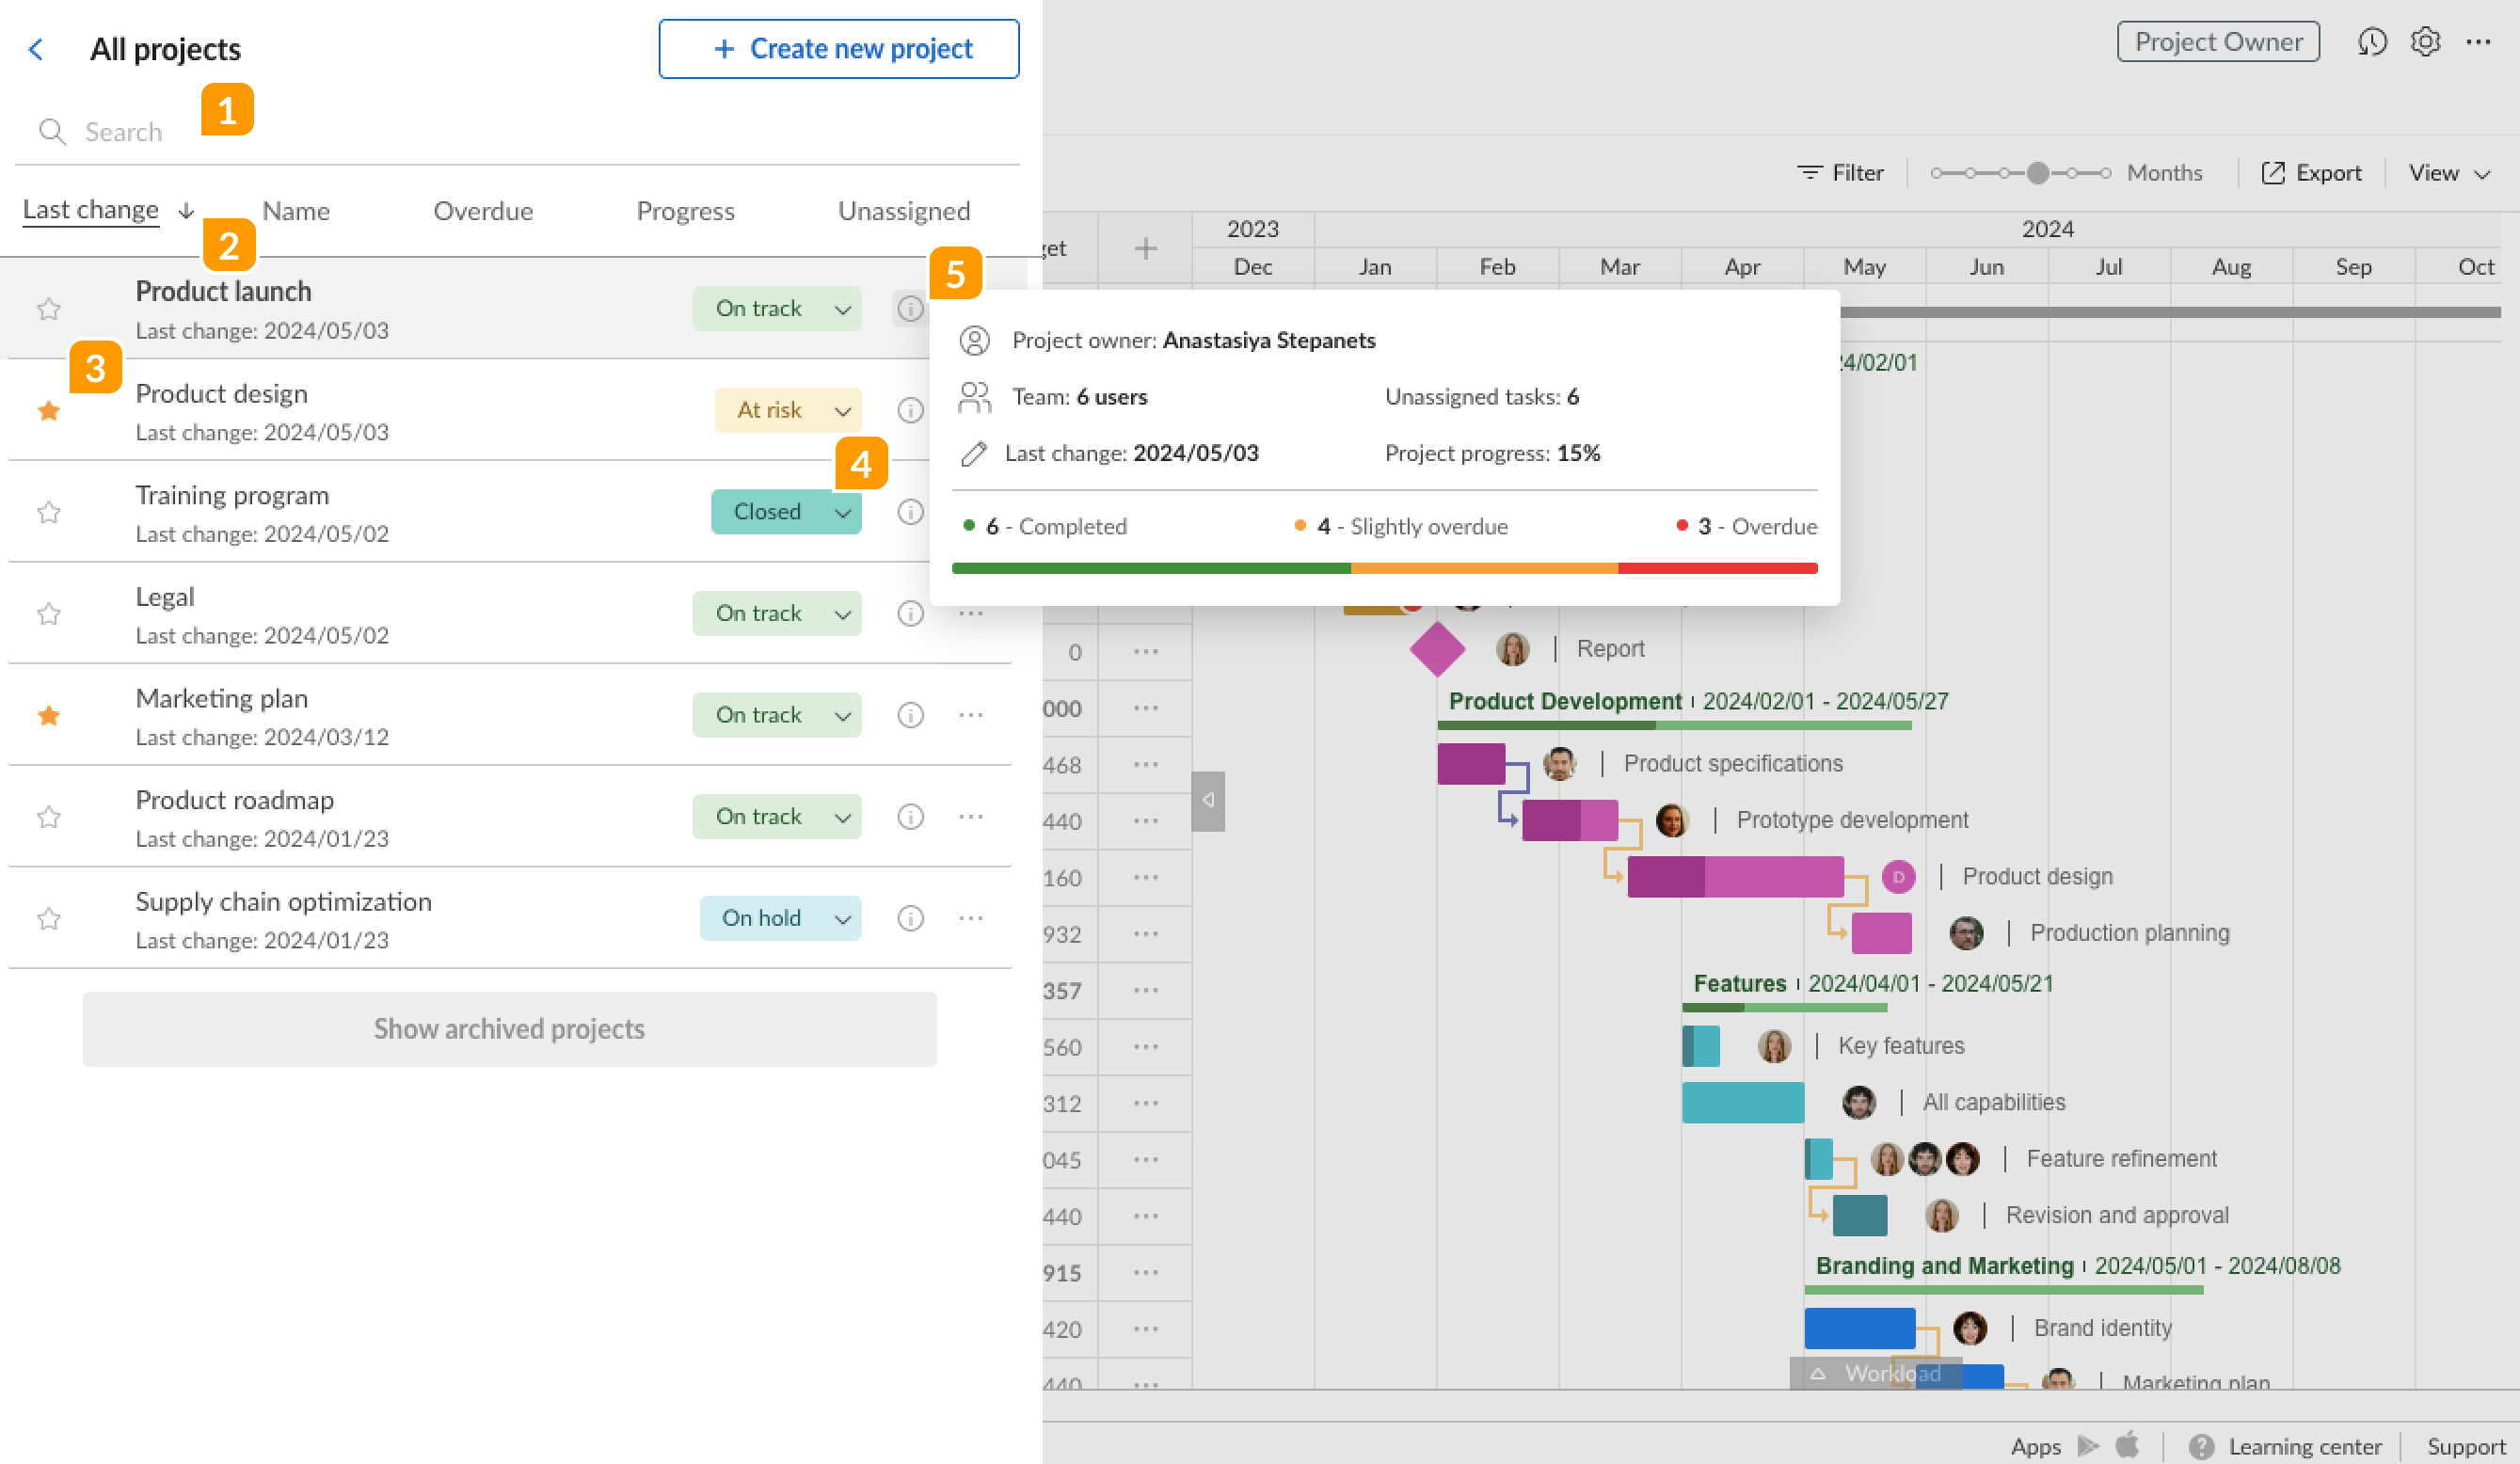Star the Product launch project
The width and height of the screenshot is (2520, 1464).
tap(49, 309)
